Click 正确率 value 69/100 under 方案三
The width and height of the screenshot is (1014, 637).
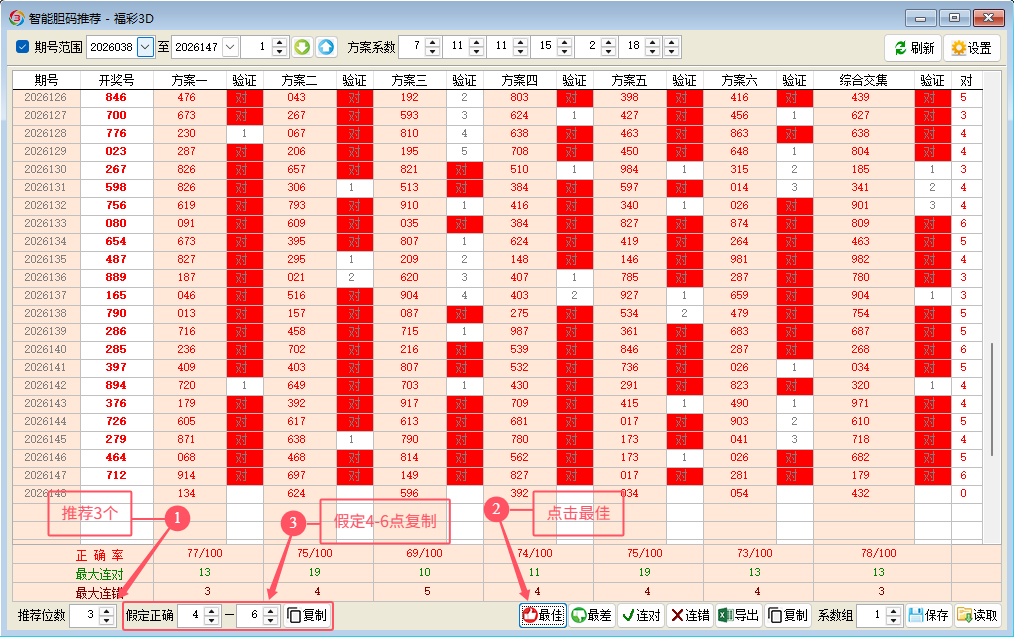coord(424,554)
